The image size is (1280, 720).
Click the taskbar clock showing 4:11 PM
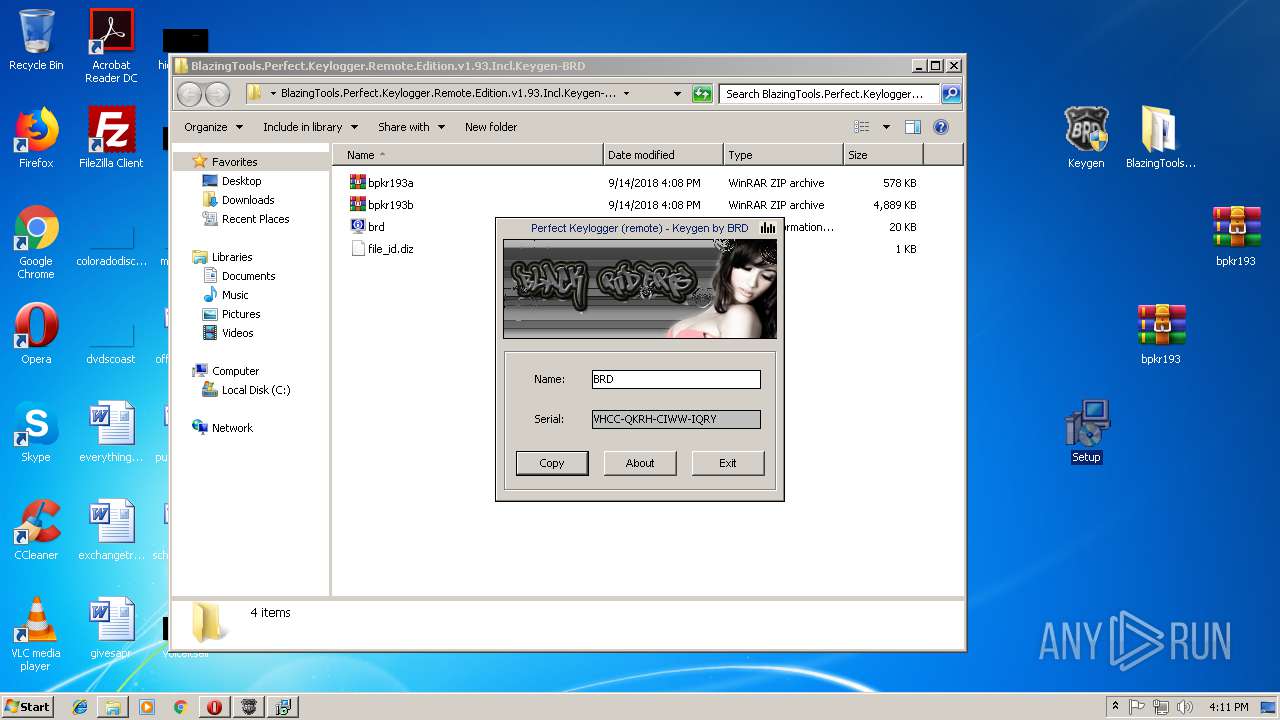(x=1229, y=707)
